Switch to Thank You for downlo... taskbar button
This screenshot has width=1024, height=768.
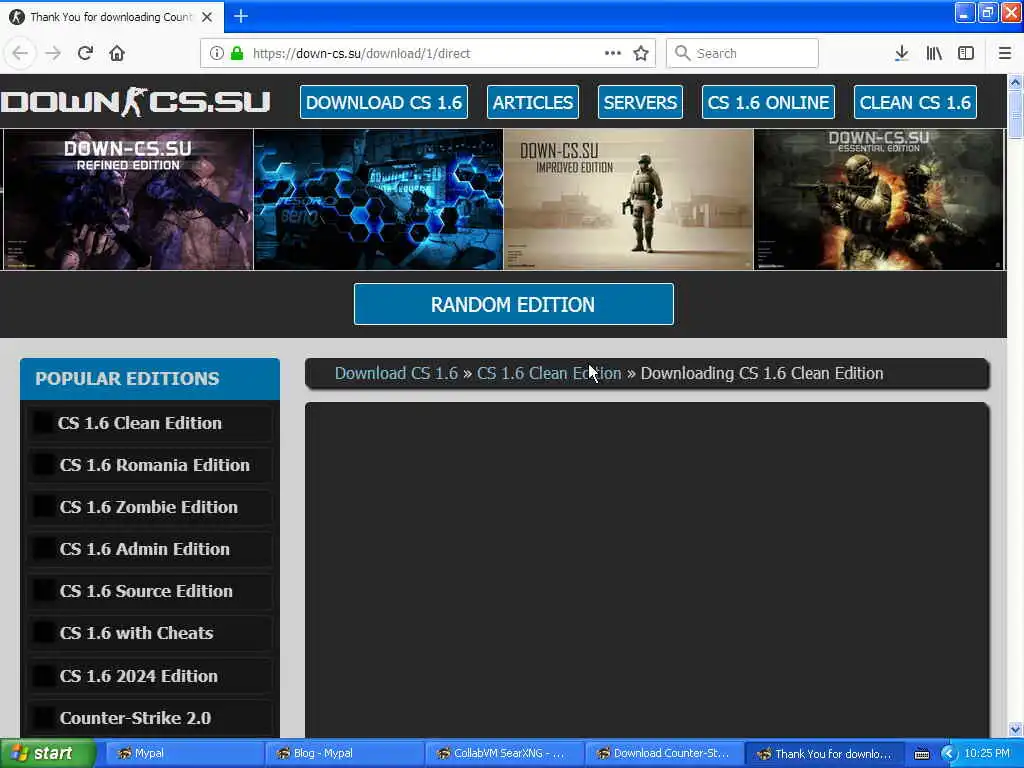click(824, 754)
